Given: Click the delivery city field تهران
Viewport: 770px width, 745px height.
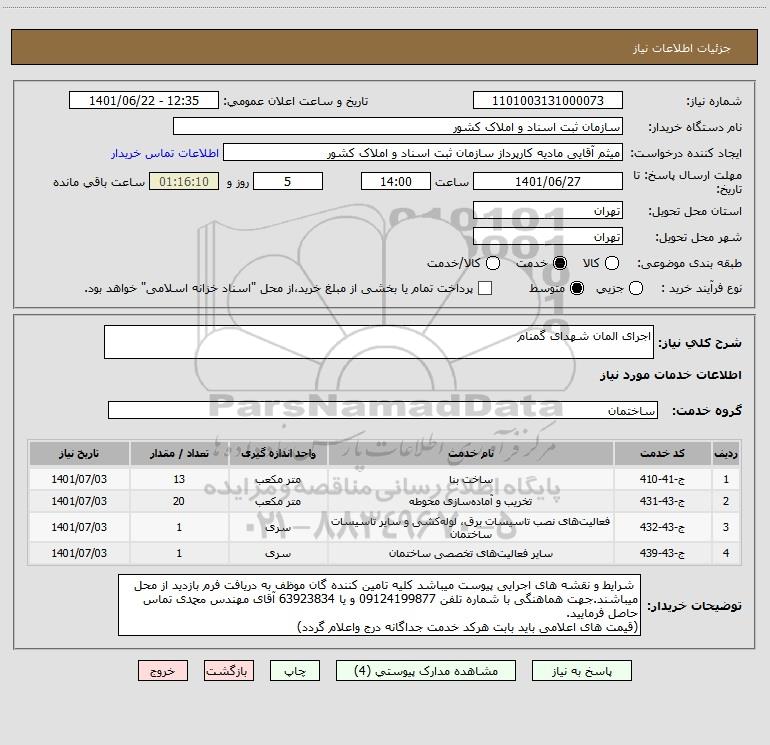Looking at the screenshot, I should point(548,237).
